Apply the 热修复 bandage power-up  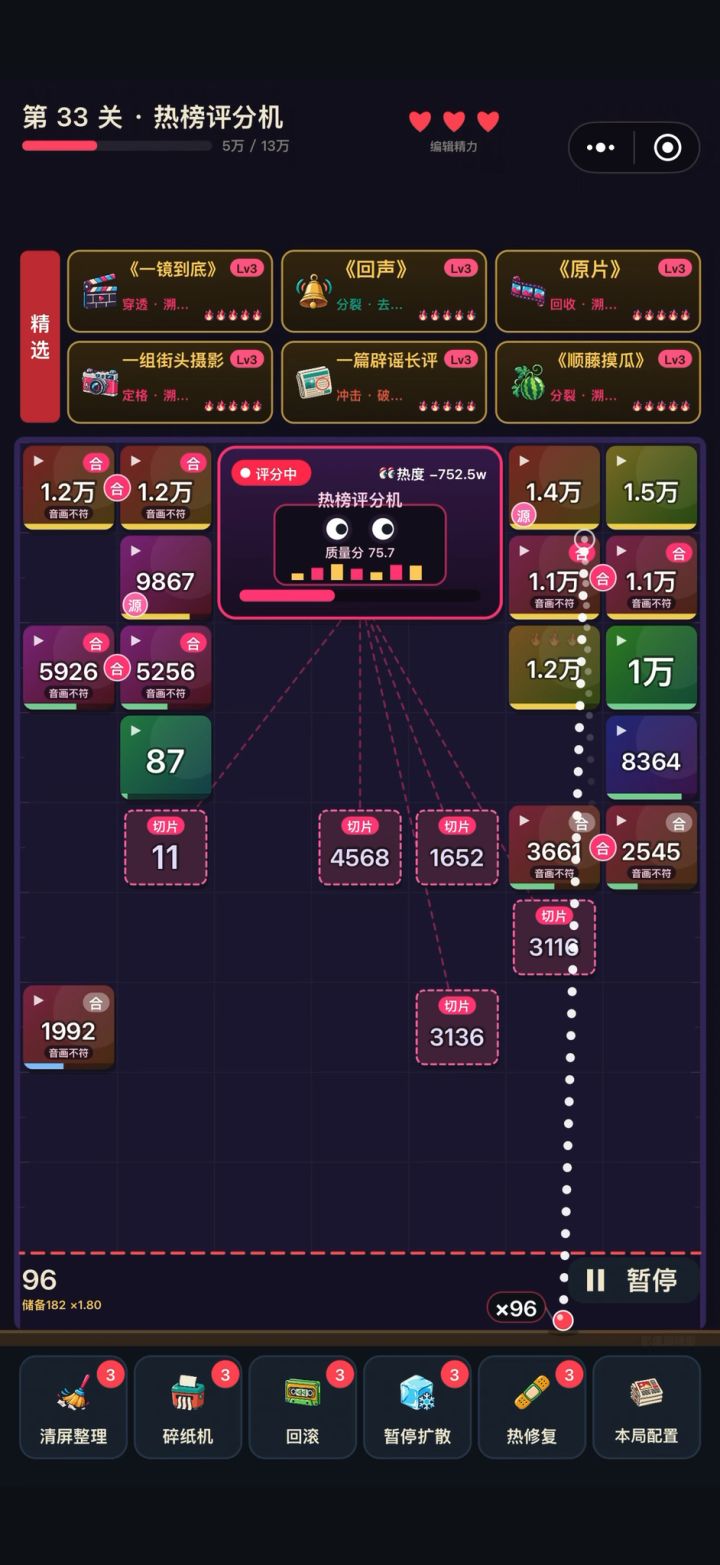[x=531, y=1407]
